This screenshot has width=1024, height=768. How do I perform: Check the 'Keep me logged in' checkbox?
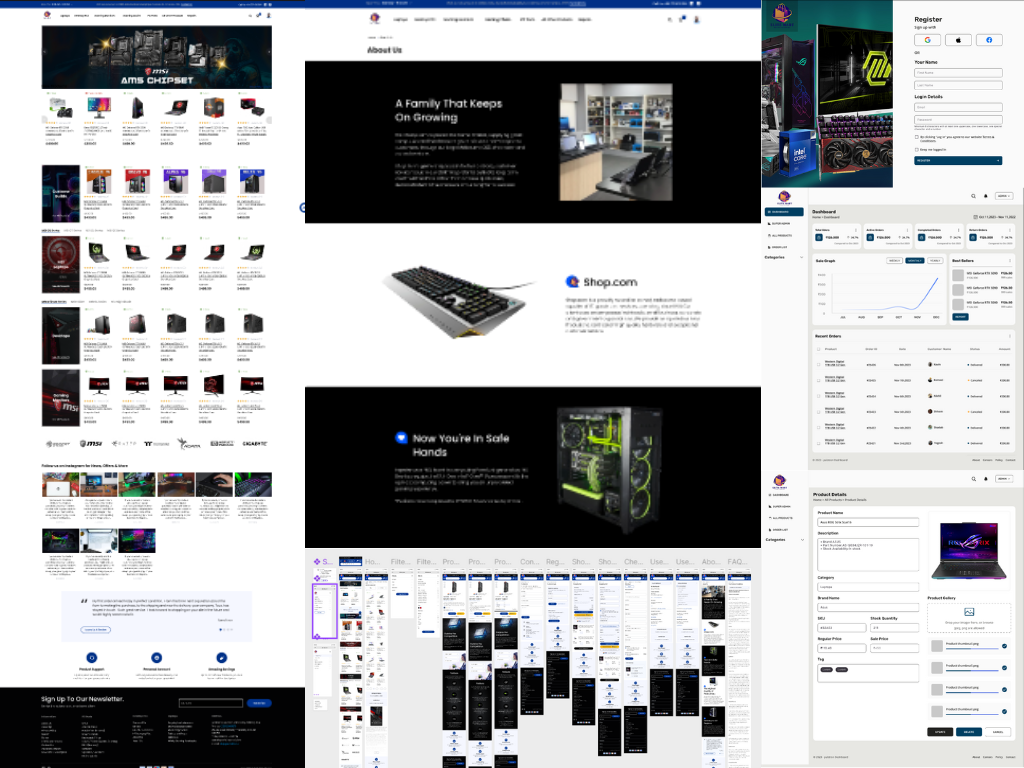pos(917,149)
